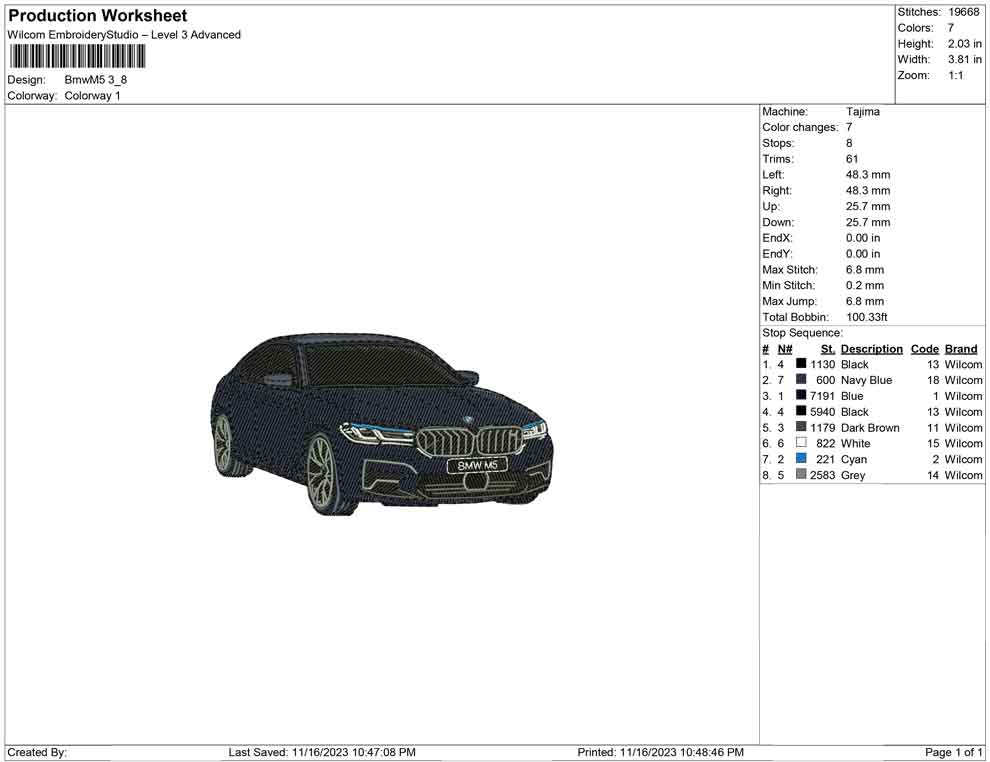Screen dimensions: 990x762
Task: Click the Code column header
Action: 925,349
